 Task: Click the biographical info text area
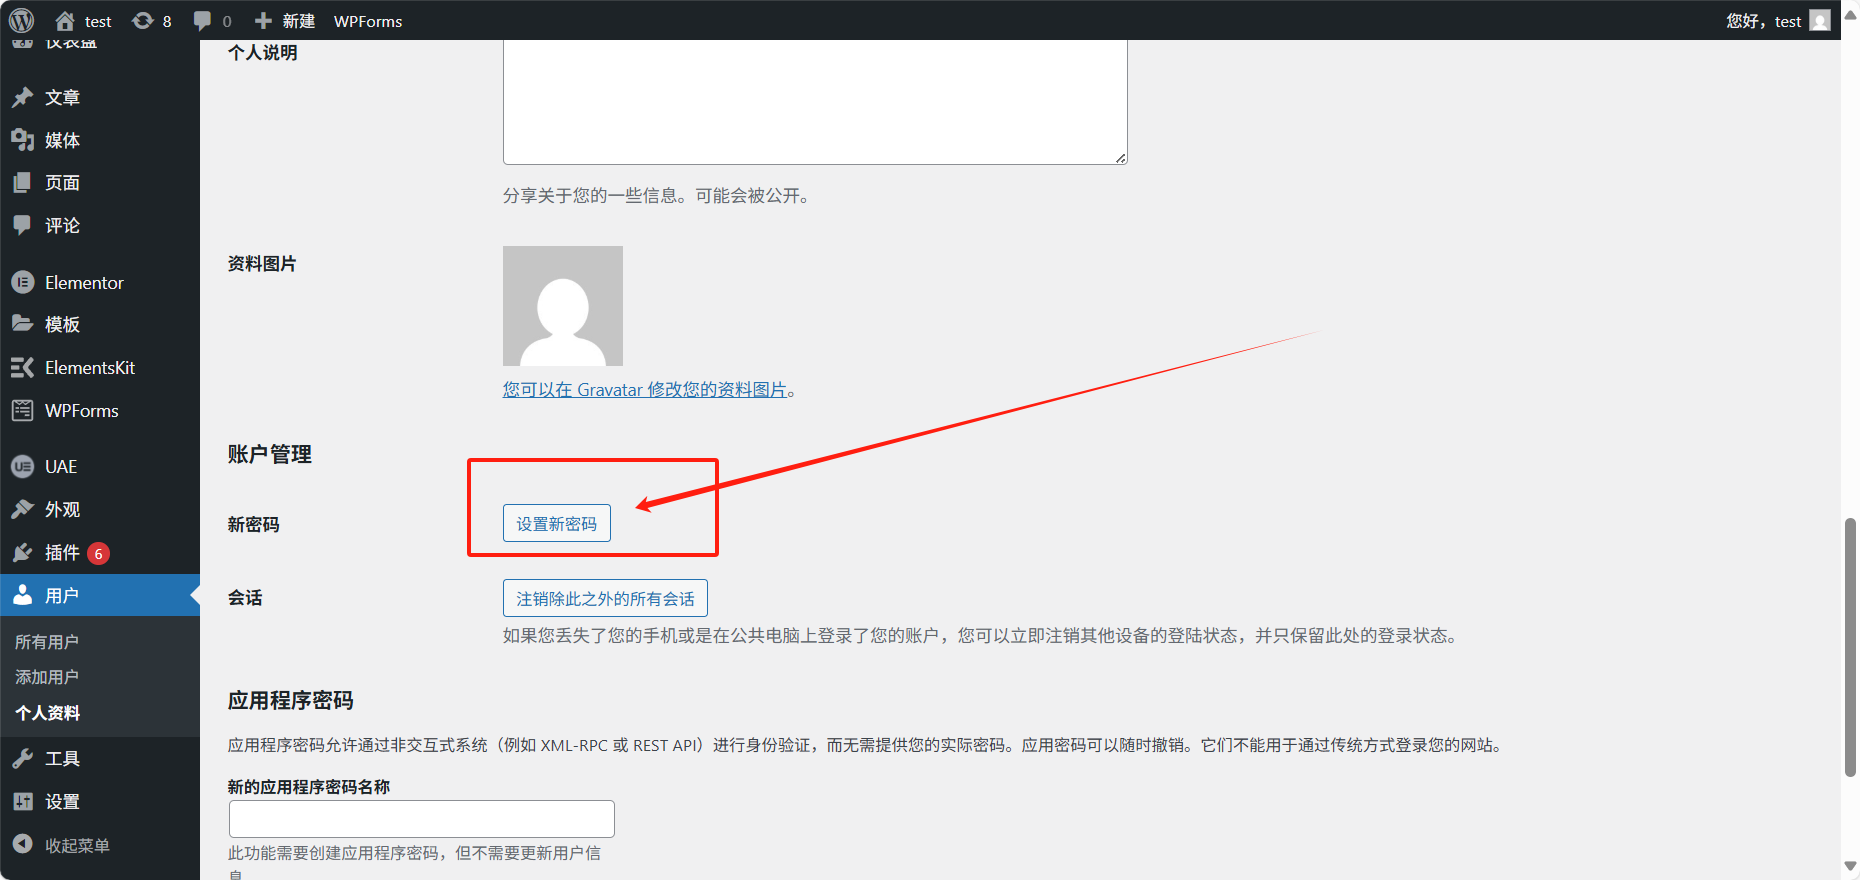click(x=814, y=100)
